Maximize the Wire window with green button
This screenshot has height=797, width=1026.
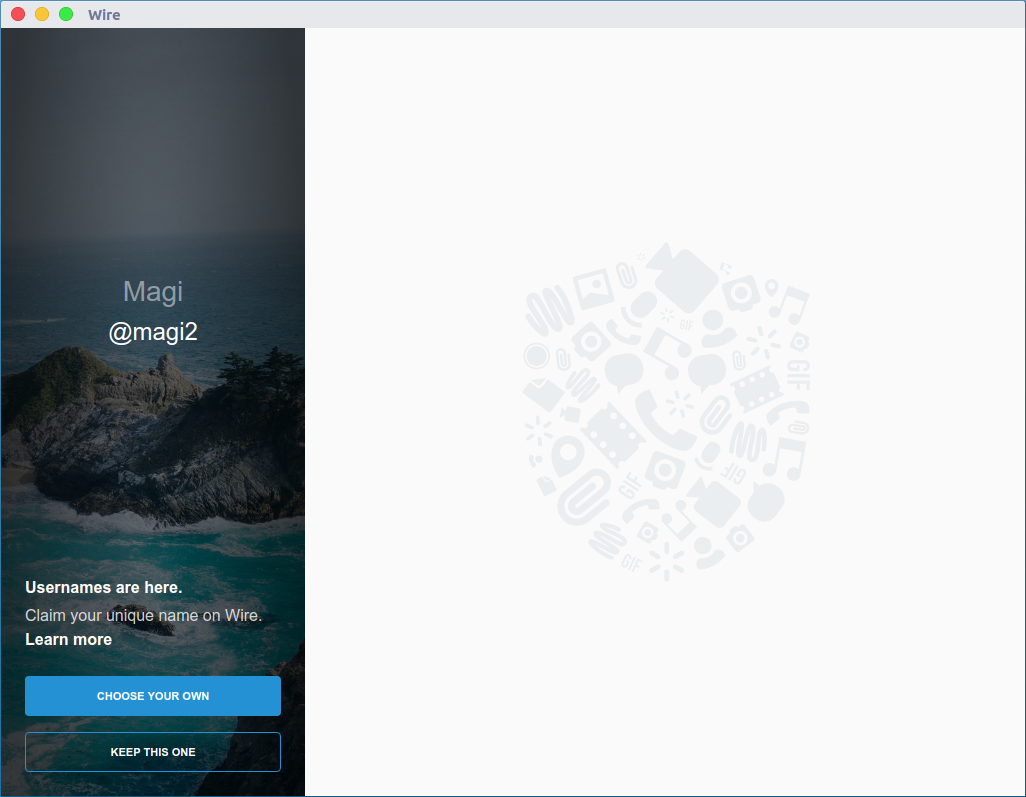[x=66, y=14]
